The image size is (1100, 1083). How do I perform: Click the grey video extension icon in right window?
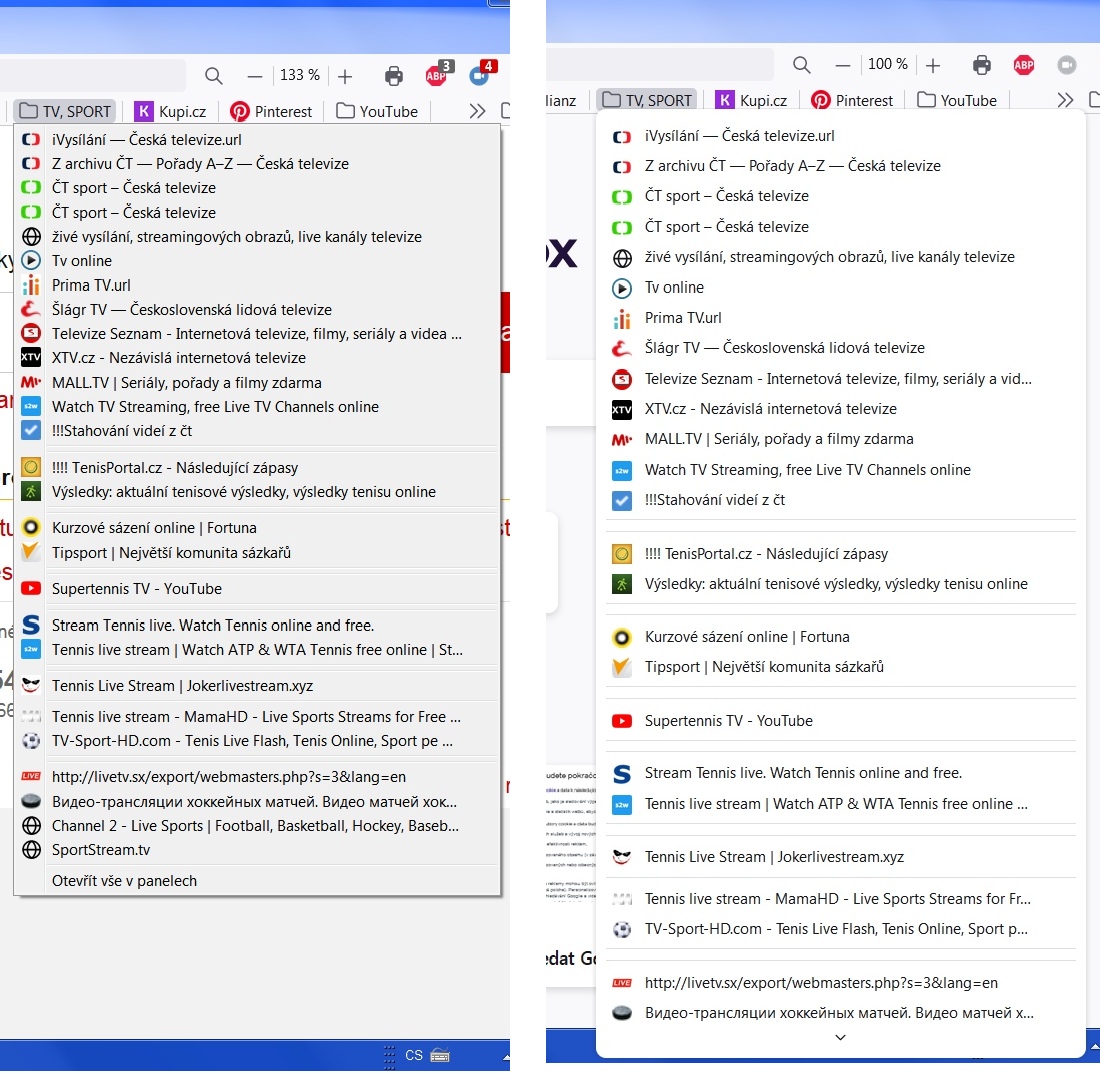[1066, 65]
